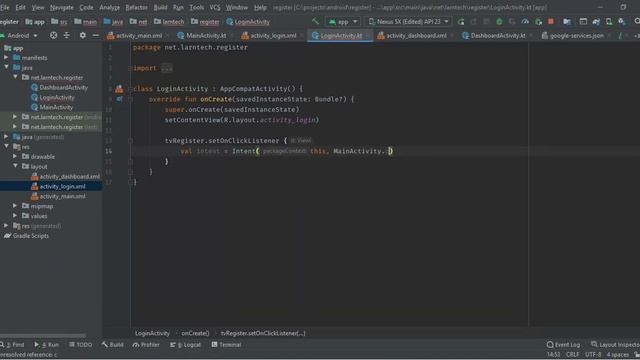Open the Build tool window
The width and height of the screenshot is (640, 360).
coord(113,345)
